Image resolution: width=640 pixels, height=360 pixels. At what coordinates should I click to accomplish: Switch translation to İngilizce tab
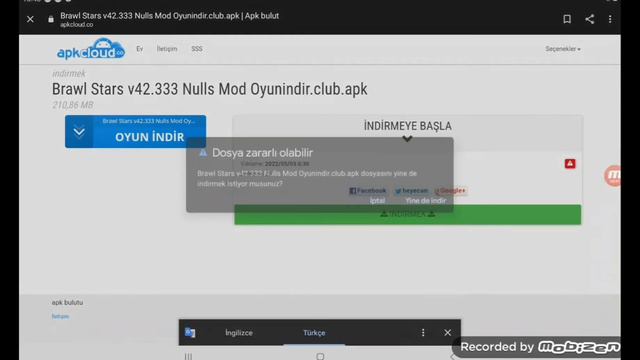239,333
